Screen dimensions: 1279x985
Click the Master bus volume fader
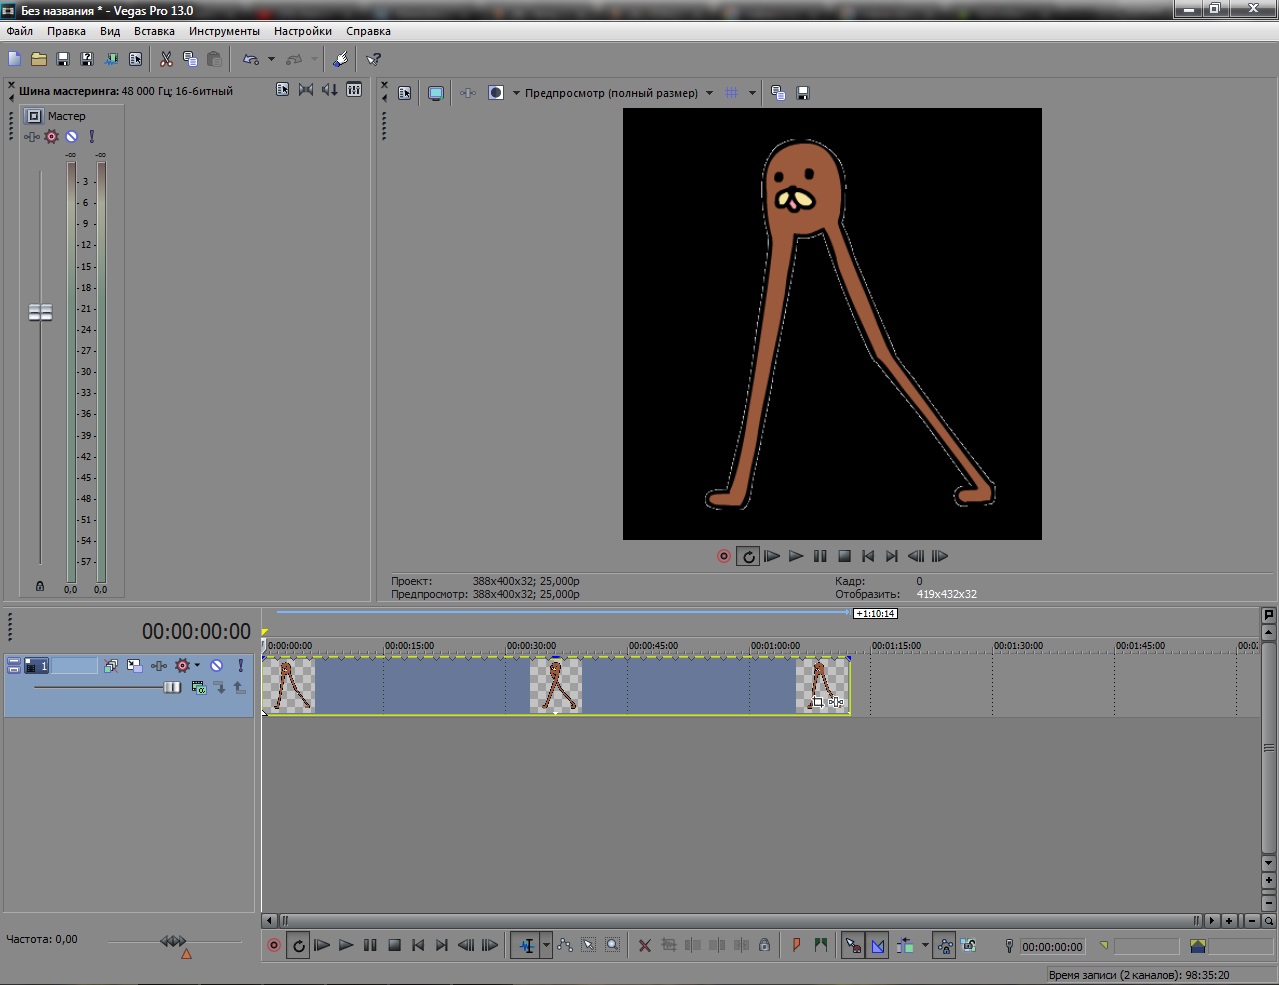click(x=40, y=313)
